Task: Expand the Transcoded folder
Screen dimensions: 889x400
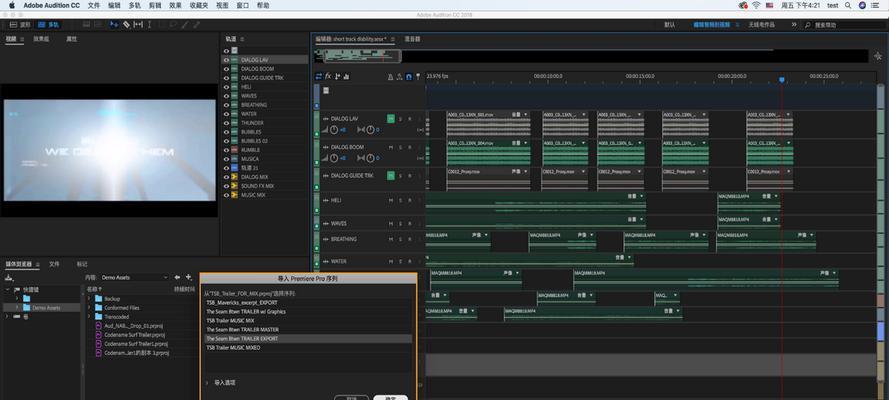Action: (89, 317)
